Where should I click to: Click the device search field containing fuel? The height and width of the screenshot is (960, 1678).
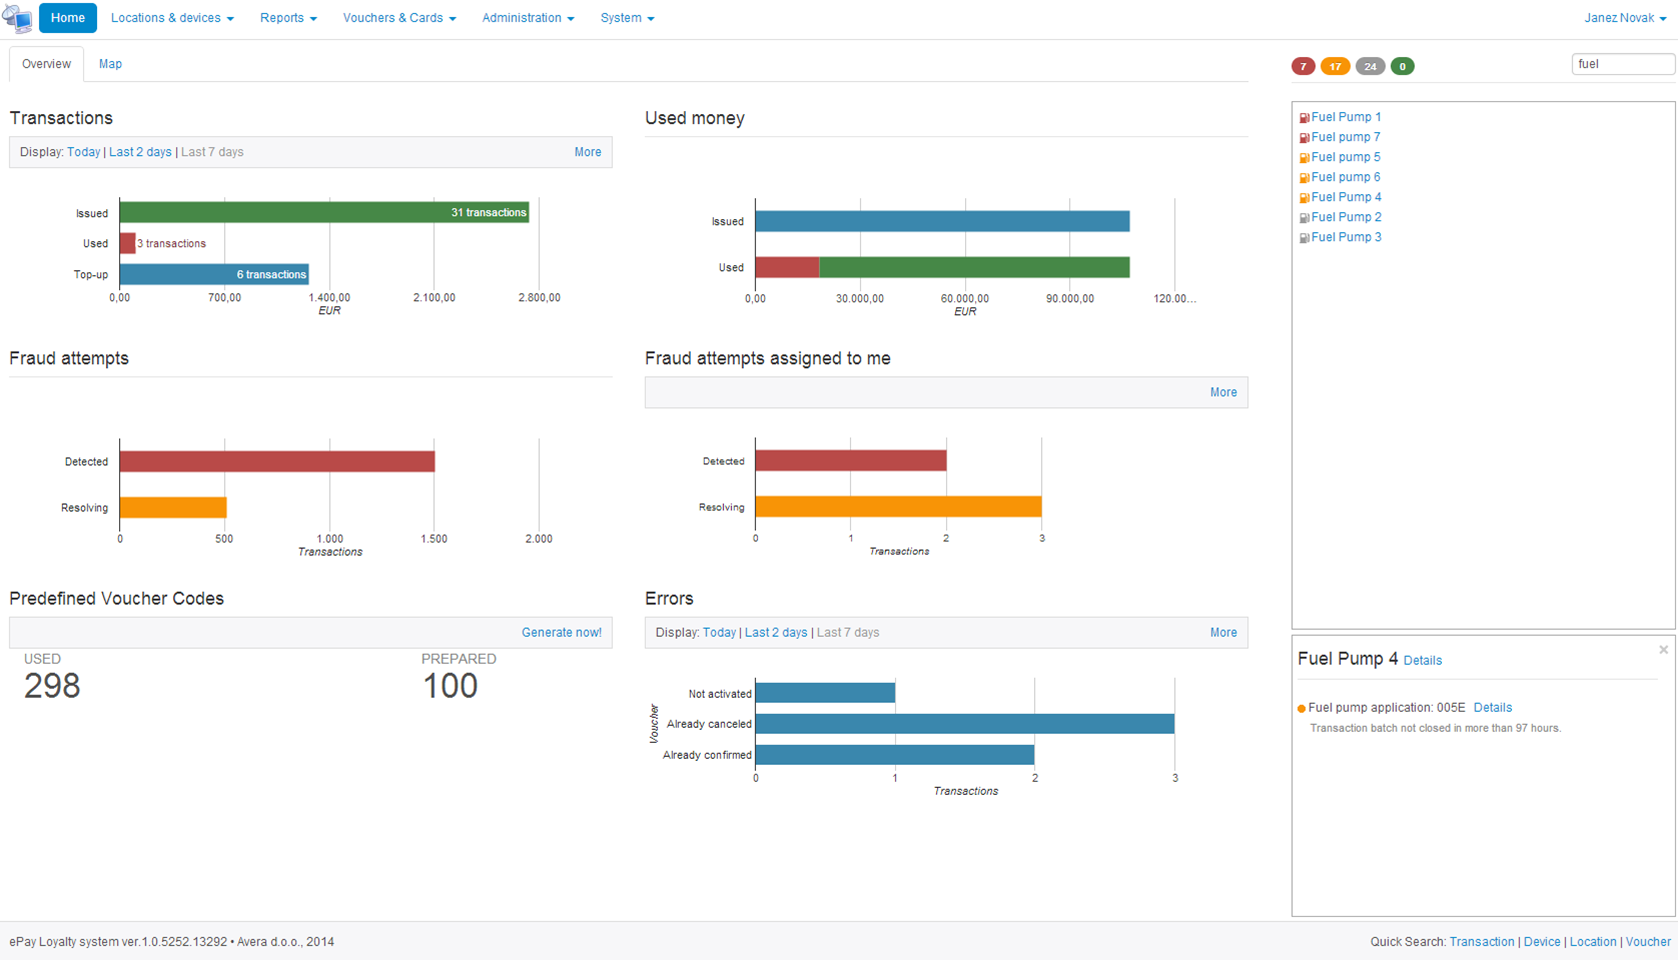pos(1621,64)
